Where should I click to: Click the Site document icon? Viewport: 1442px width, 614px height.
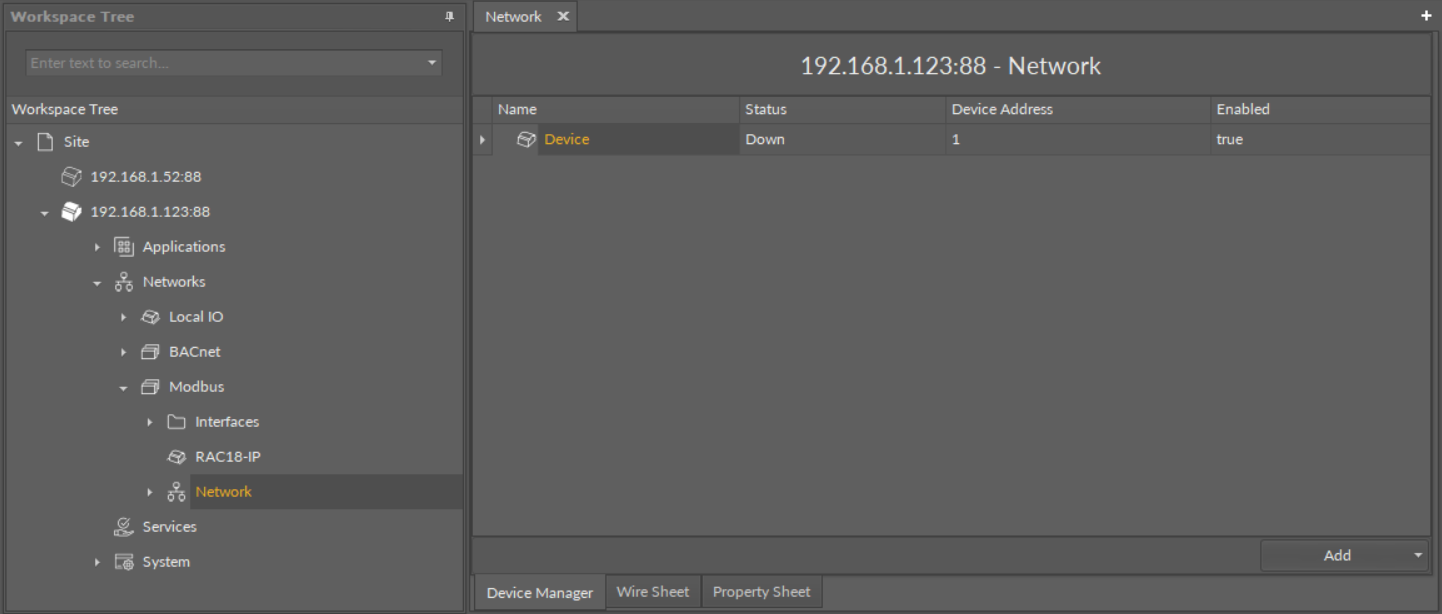point(45,142)
